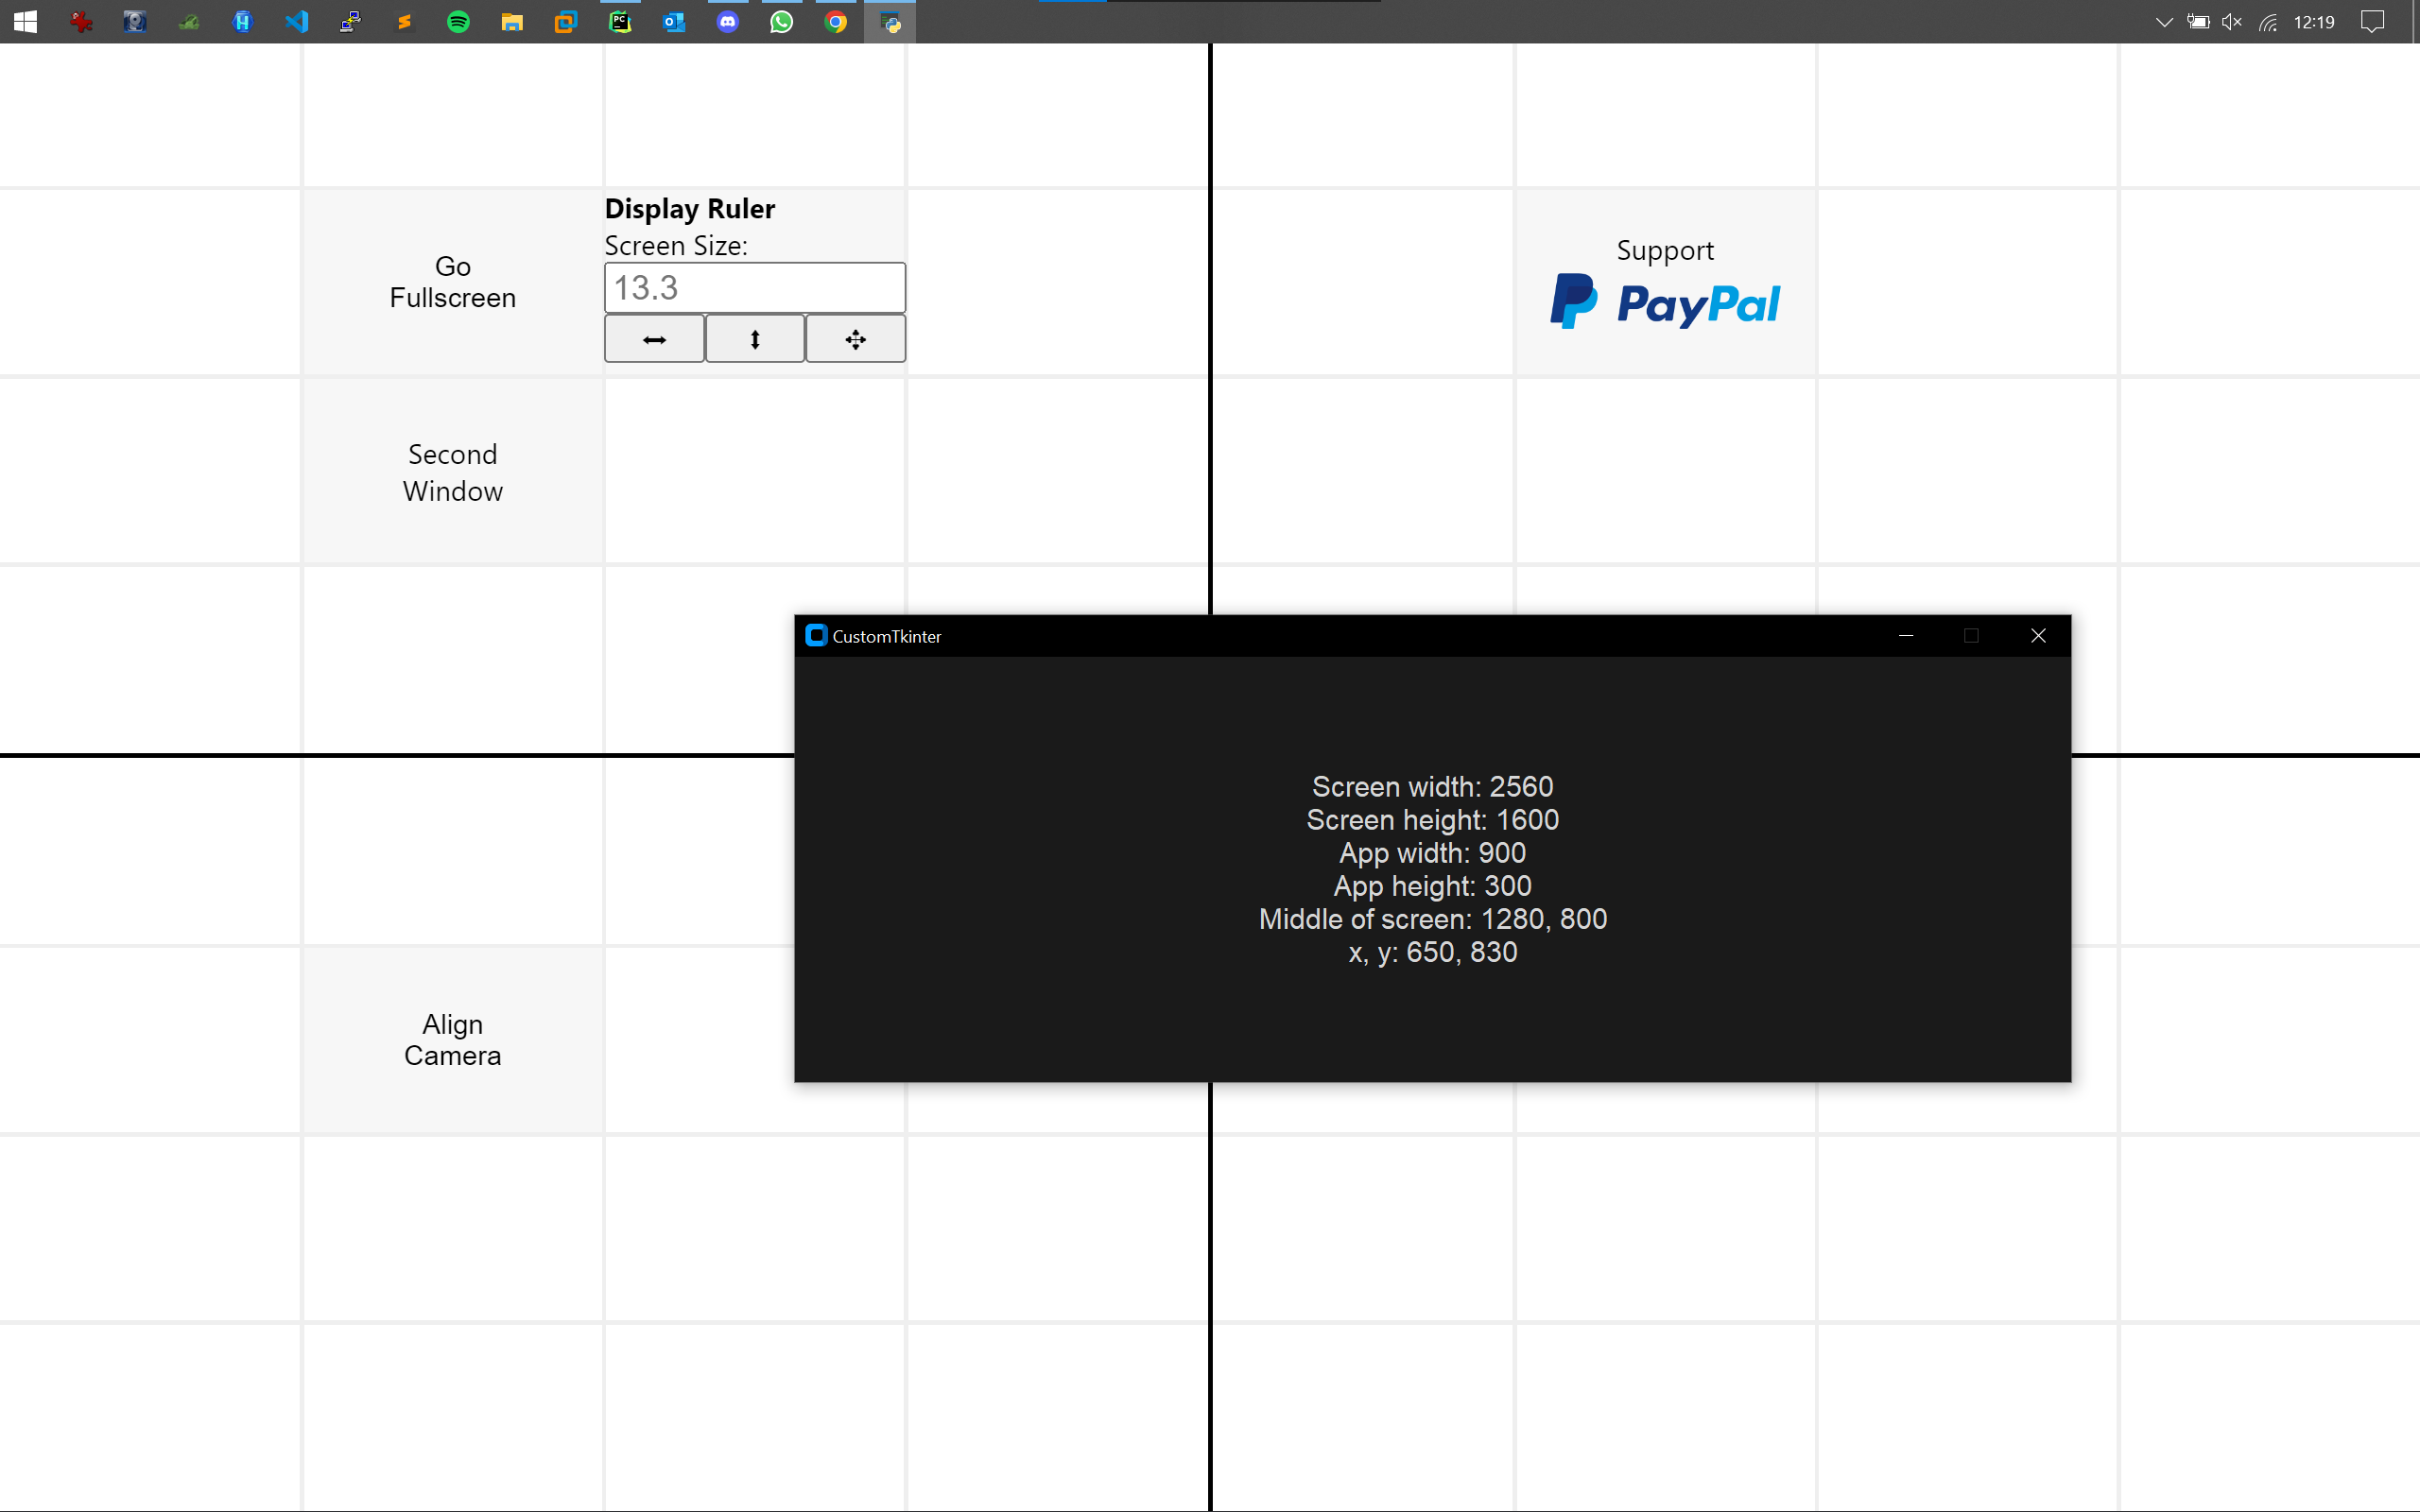This screenshot has height=1512, width=2420.
Task: Open Visual Studio Code from taskbar
Action: [x=296, y=21]
